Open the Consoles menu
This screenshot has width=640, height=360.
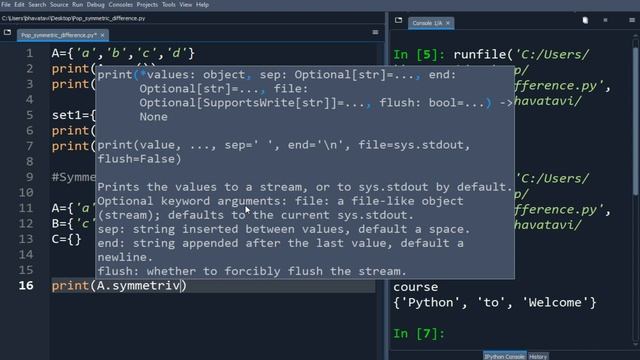tap(120, 4)
